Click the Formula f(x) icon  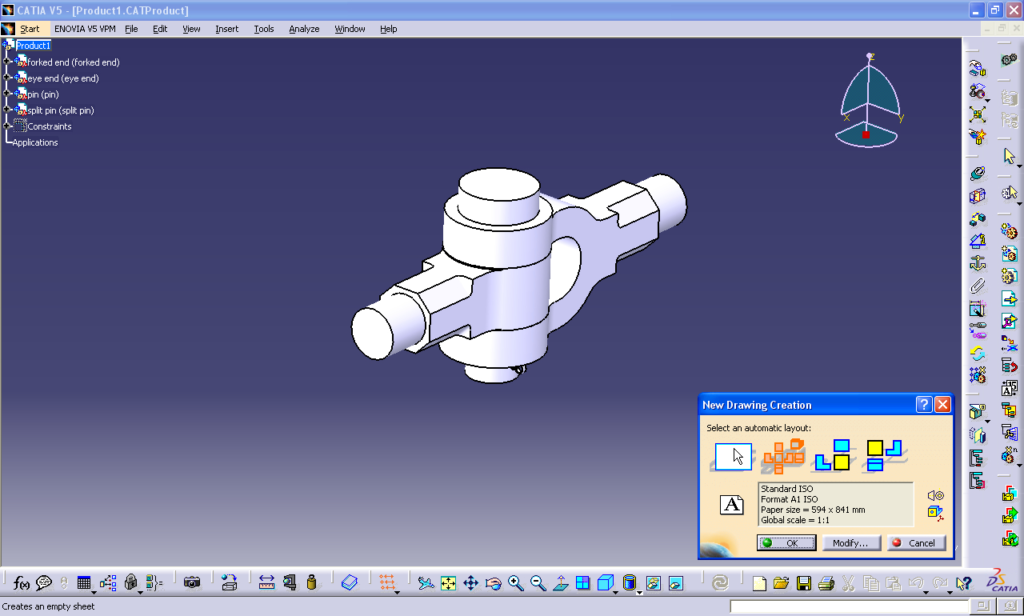click(22, 583)
